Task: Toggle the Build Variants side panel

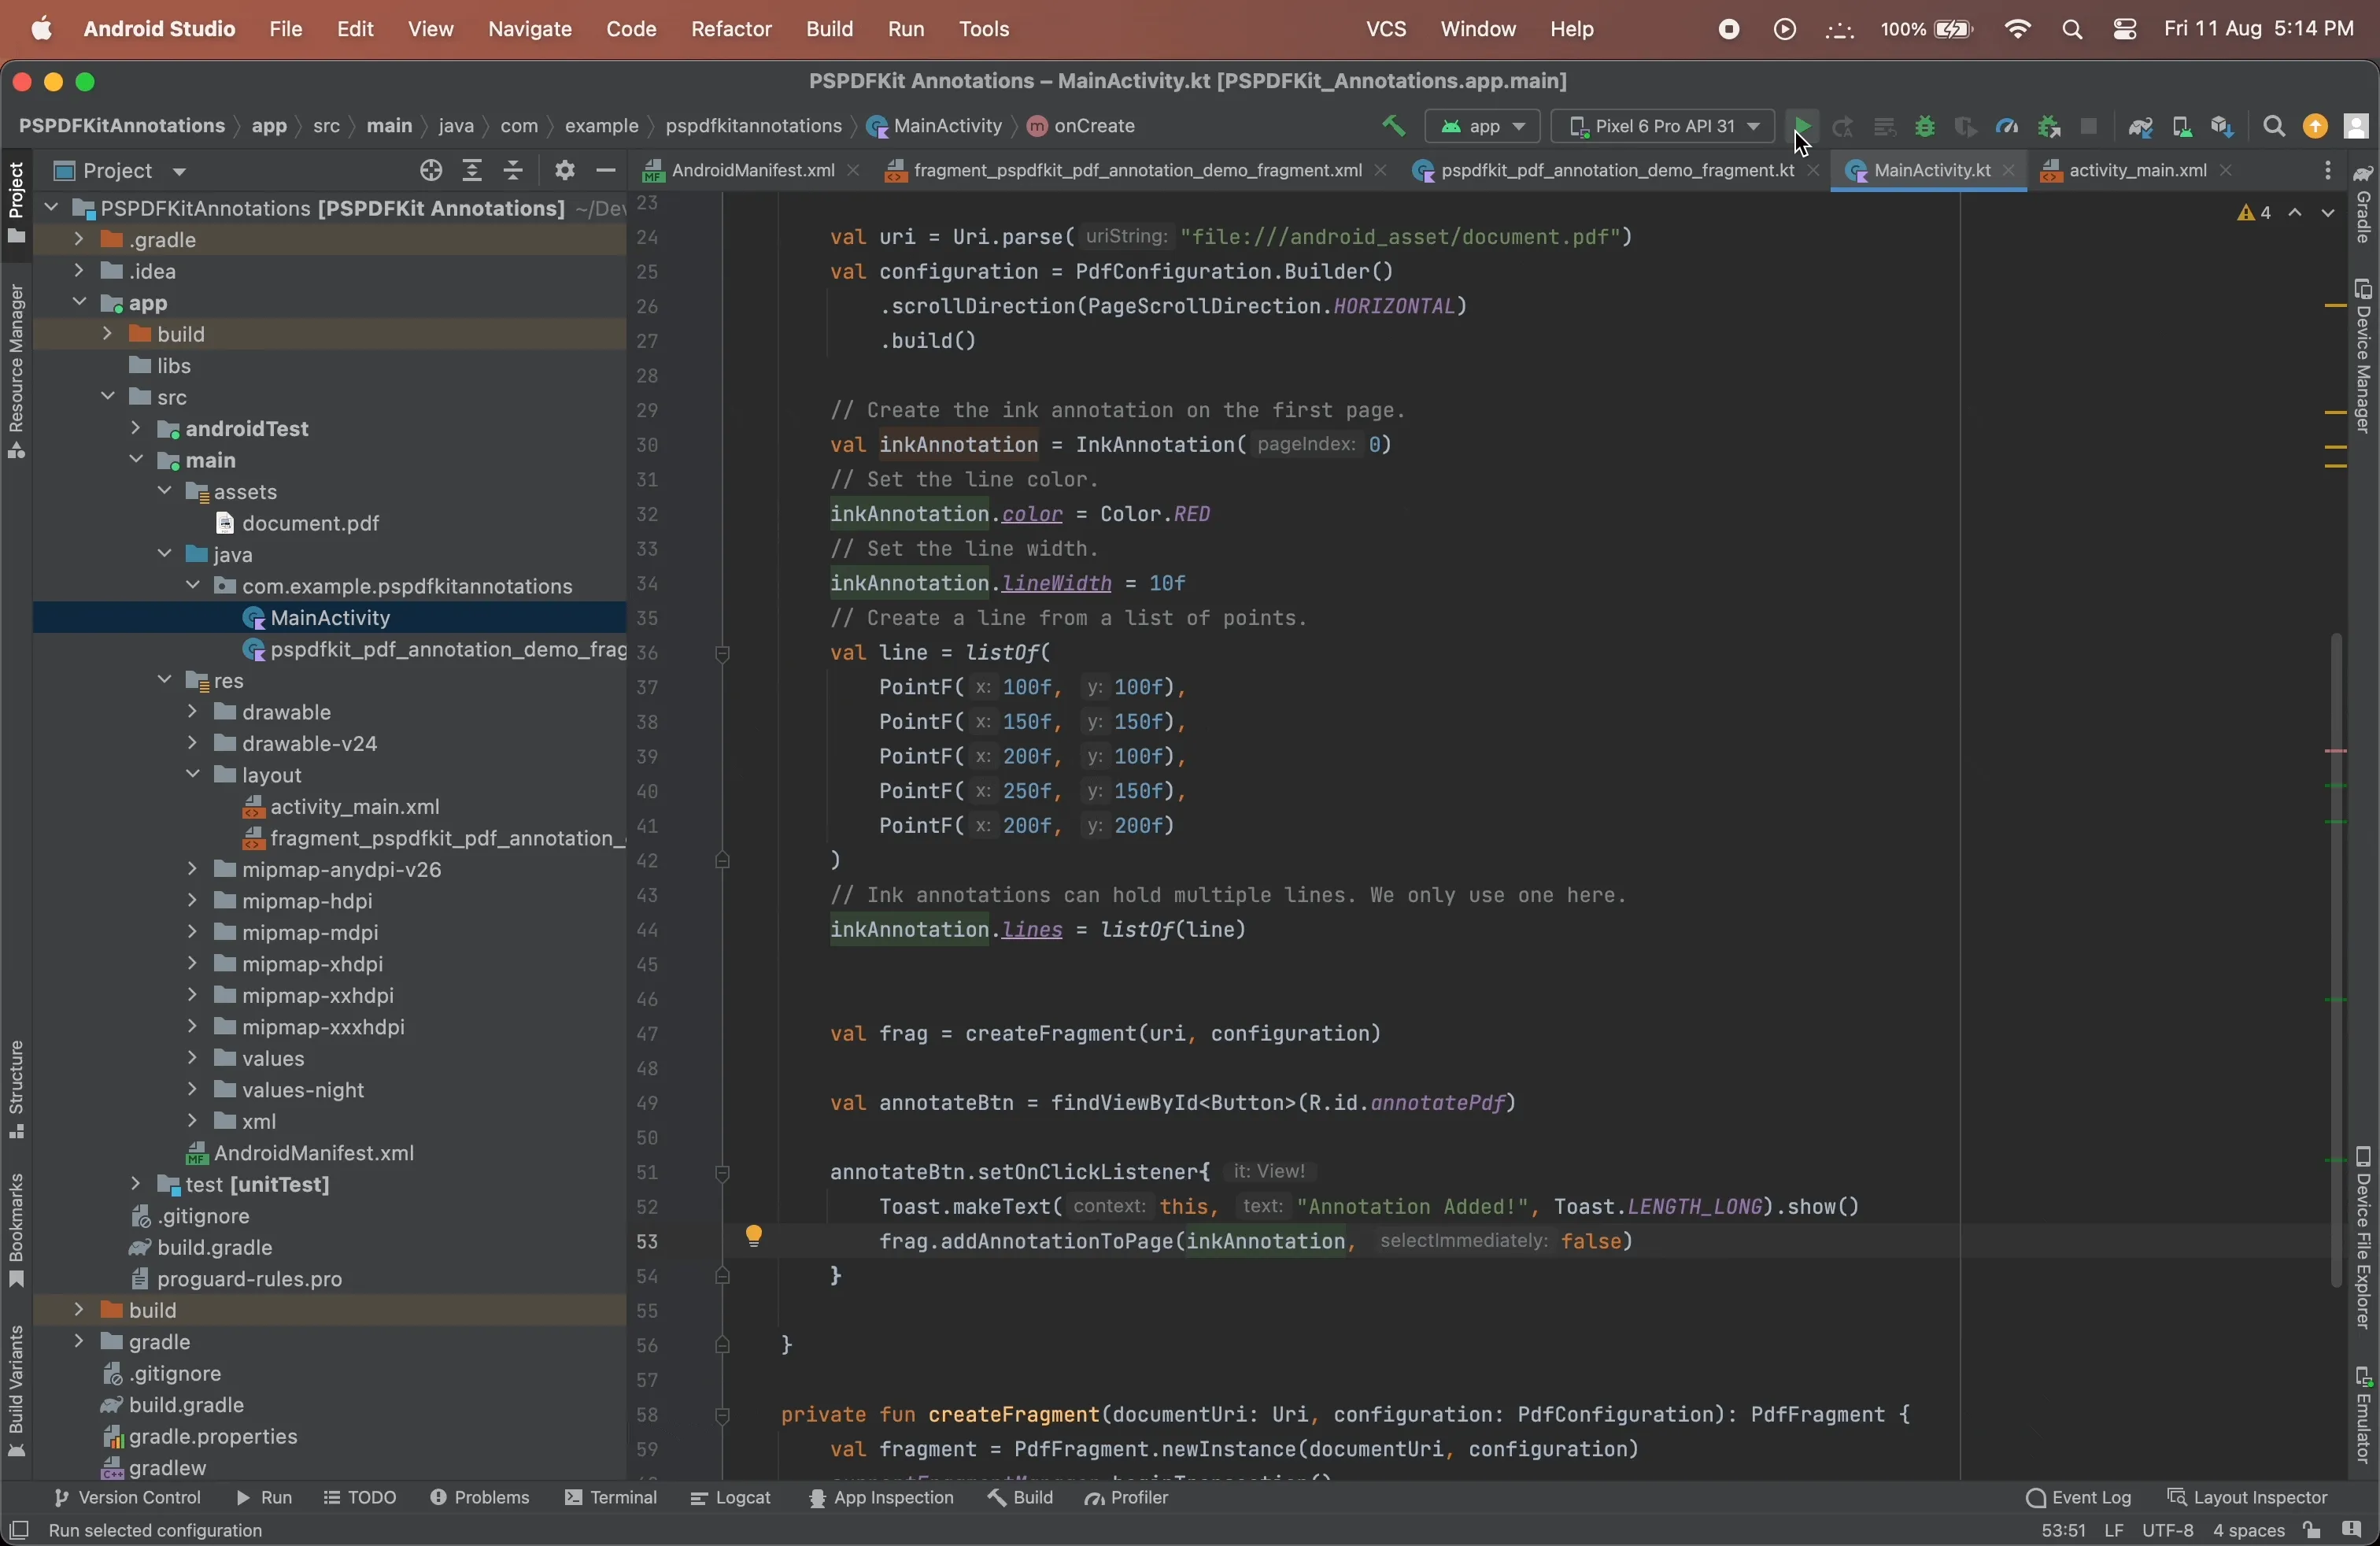Action: [16, 1391]
